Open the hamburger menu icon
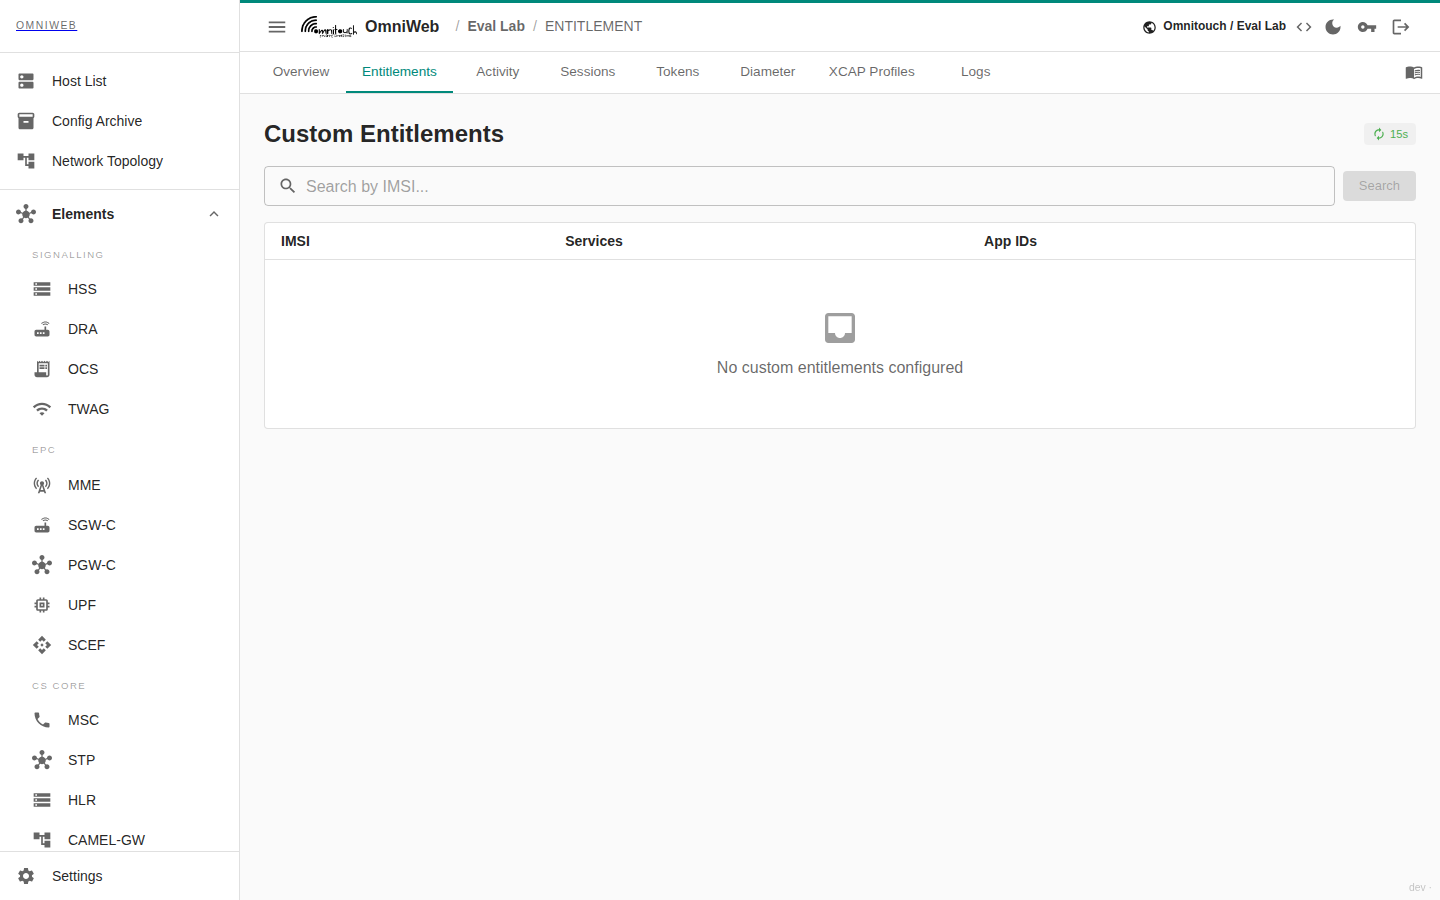The image size is (1440, 900). (277, 27)
